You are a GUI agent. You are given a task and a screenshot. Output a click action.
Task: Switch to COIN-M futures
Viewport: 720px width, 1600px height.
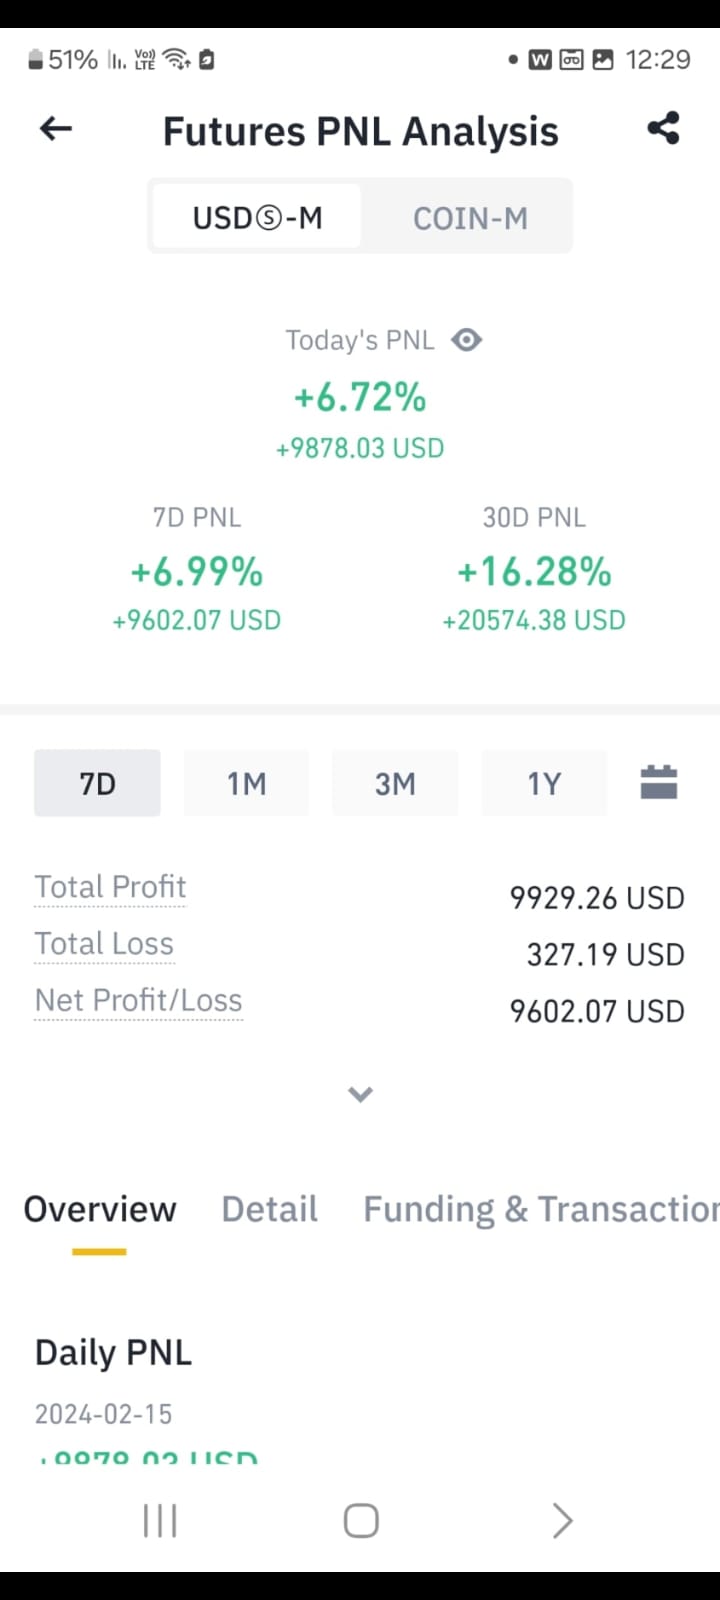[470, 217]
